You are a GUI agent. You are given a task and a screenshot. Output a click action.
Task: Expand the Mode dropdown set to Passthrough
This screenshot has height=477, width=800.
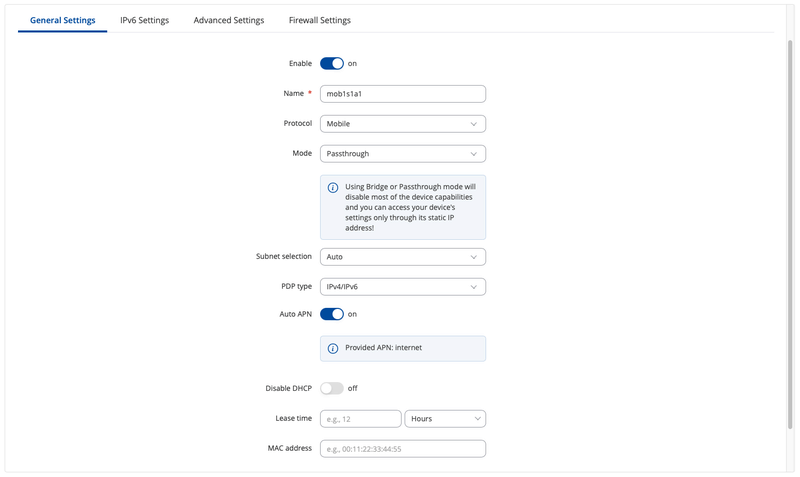[402, 154]
